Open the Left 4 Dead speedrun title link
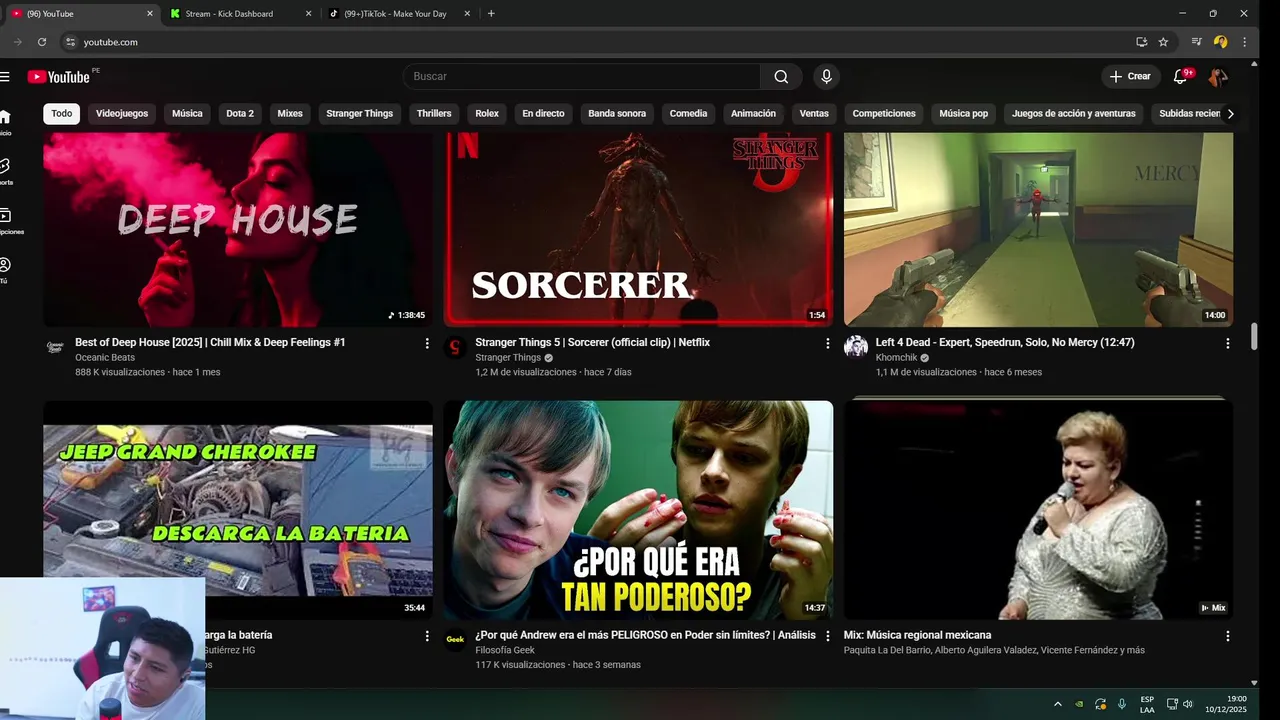1280x720 pixels. coord(1005,343)
